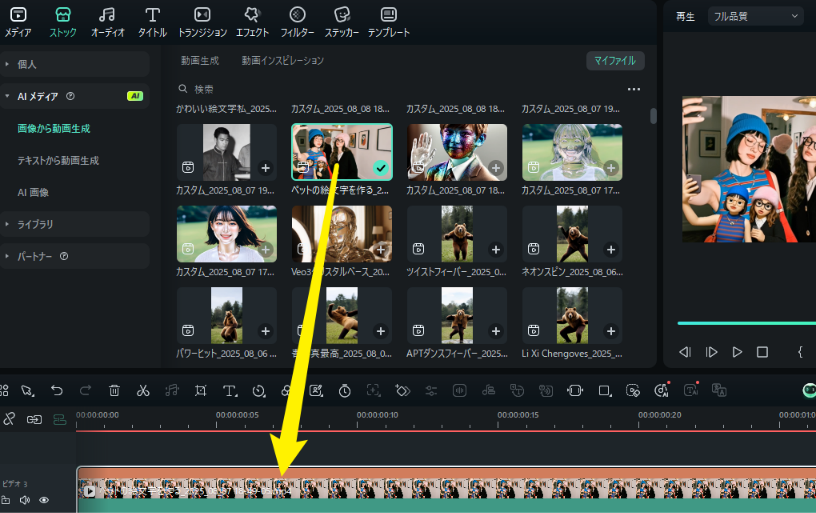Click the audio detach music-note icon

point(172,391)
